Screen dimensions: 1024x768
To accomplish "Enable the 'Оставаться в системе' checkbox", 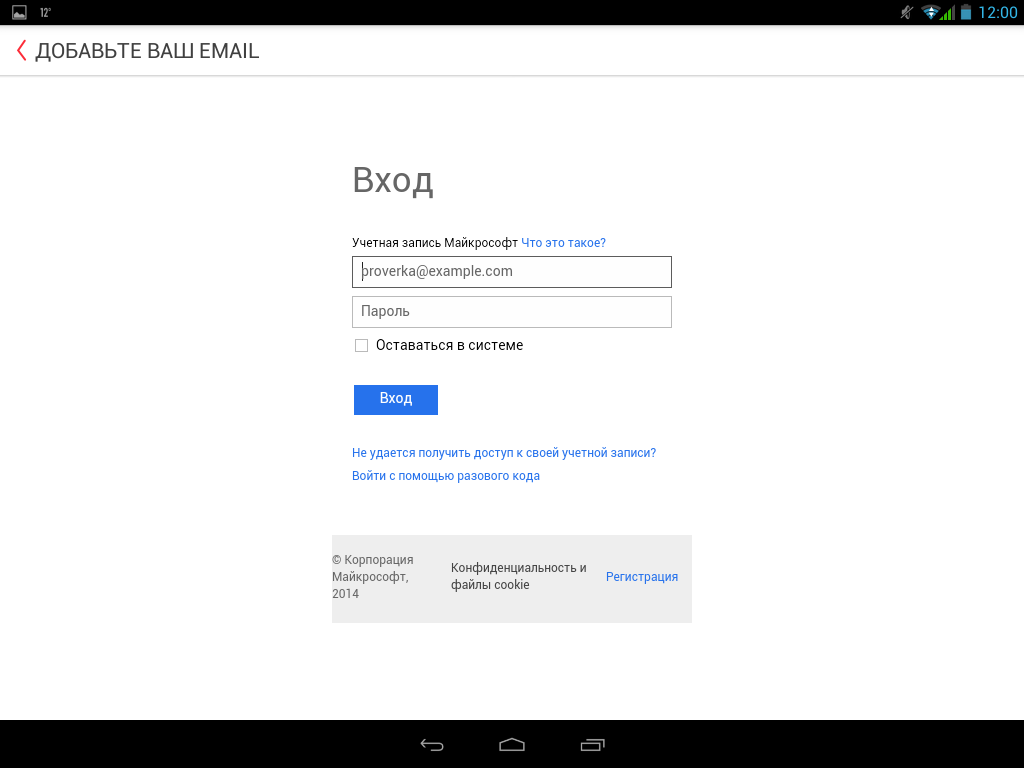I will 361,345.
